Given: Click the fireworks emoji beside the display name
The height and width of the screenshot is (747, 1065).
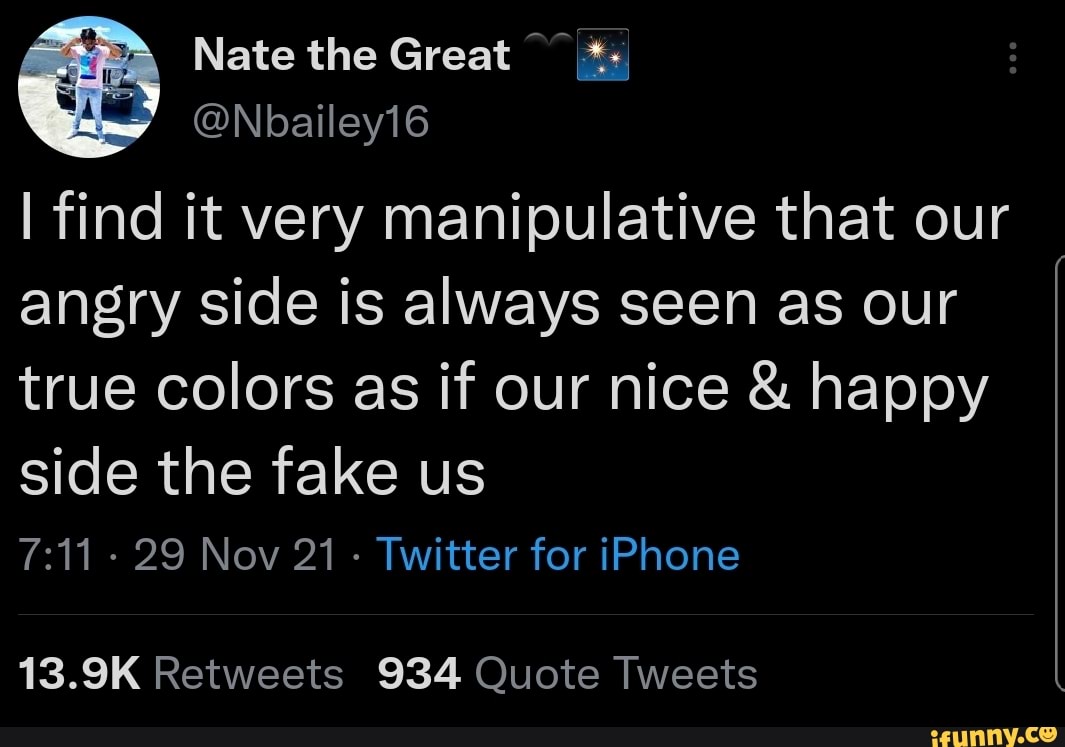Looking at the screenshot, I should [603, 55].
